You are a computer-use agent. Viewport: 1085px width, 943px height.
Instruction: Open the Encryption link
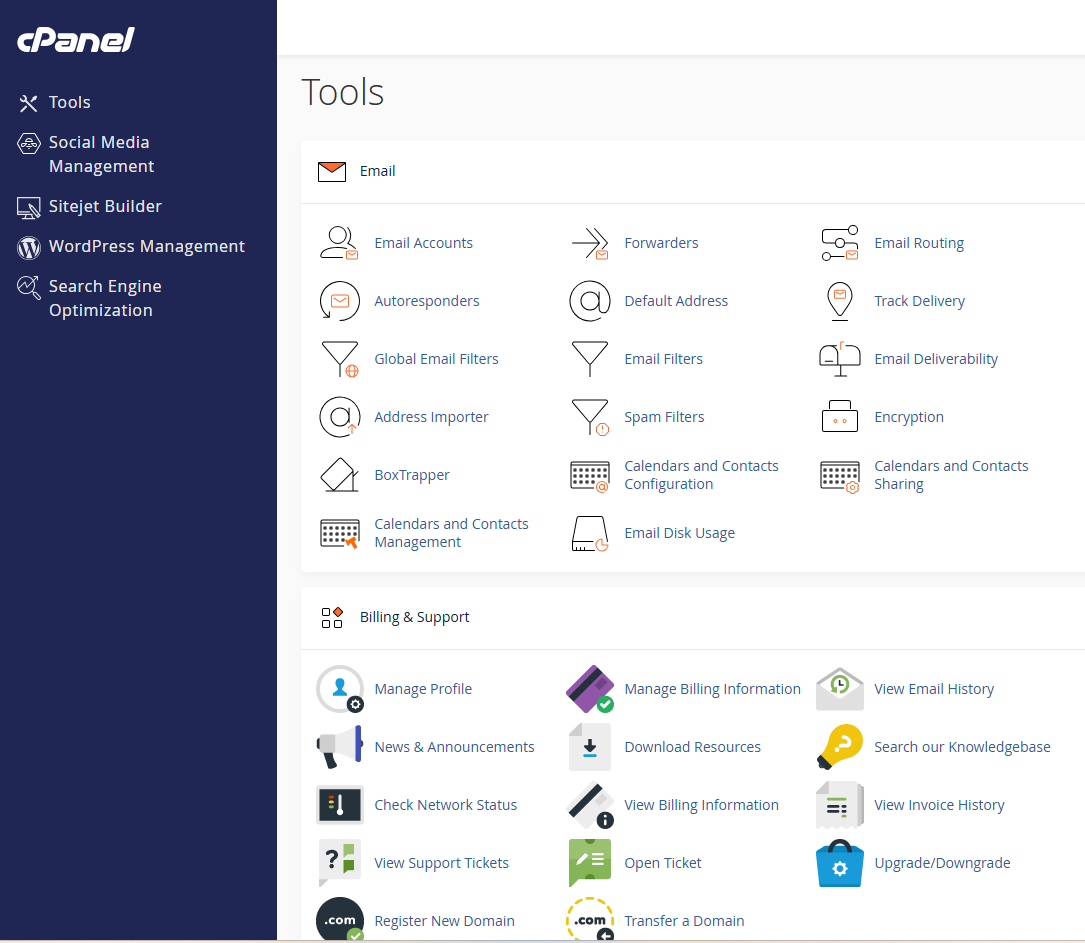tap(909, 417)
